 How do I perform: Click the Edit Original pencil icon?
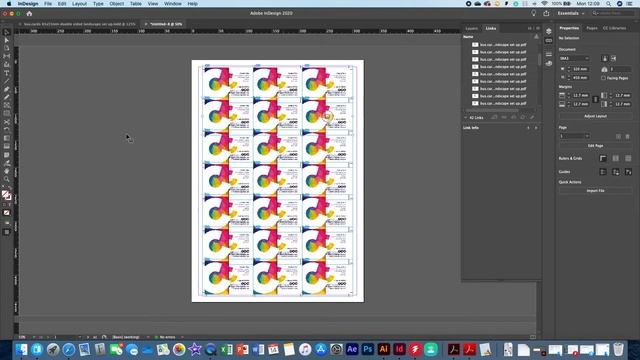(532, 118)
